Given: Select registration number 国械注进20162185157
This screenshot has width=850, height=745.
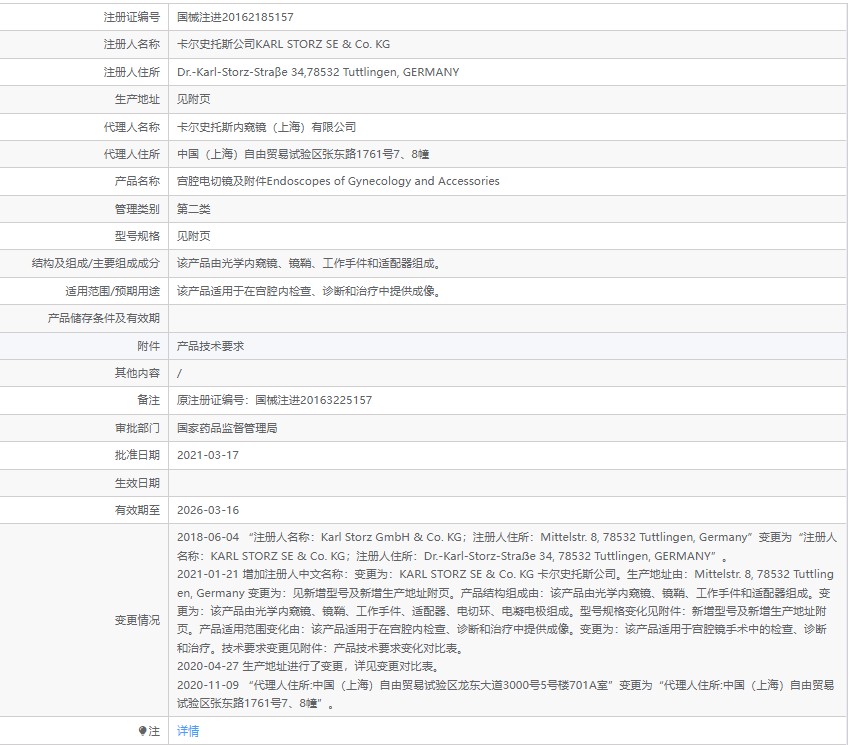Looking at the screenshot, I should 235,17.
